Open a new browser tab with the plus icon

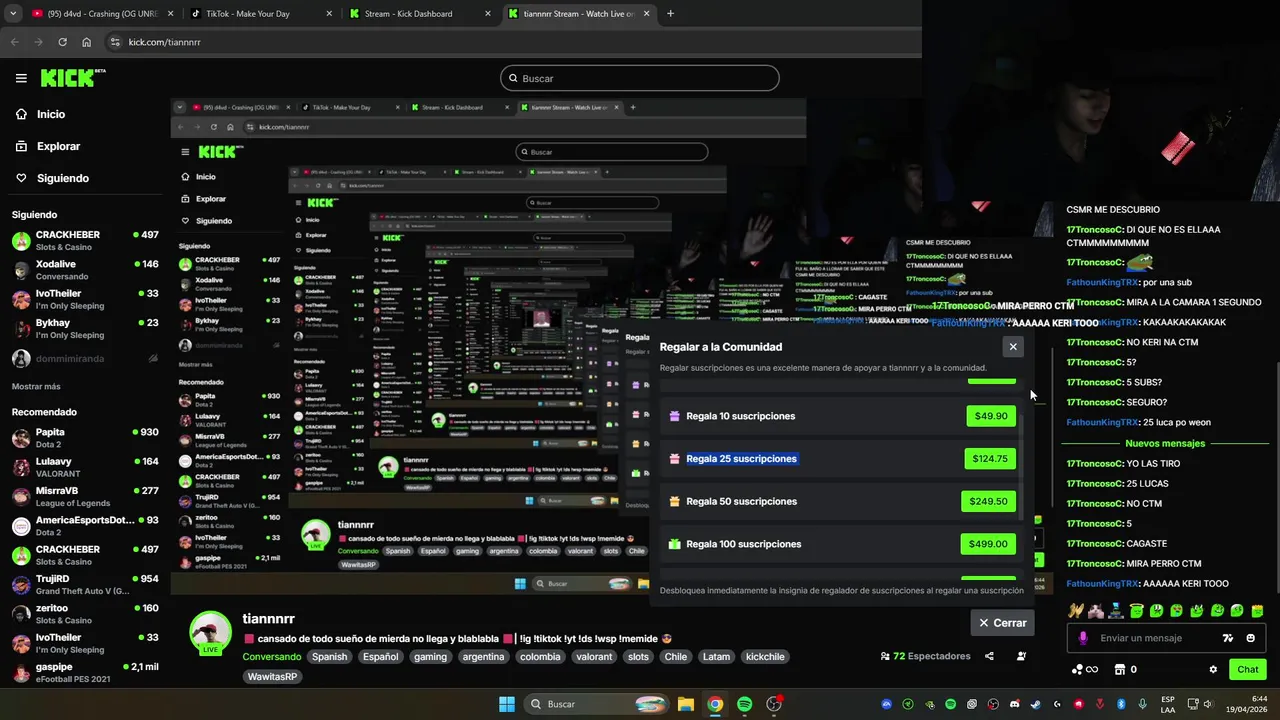point(670,14)
